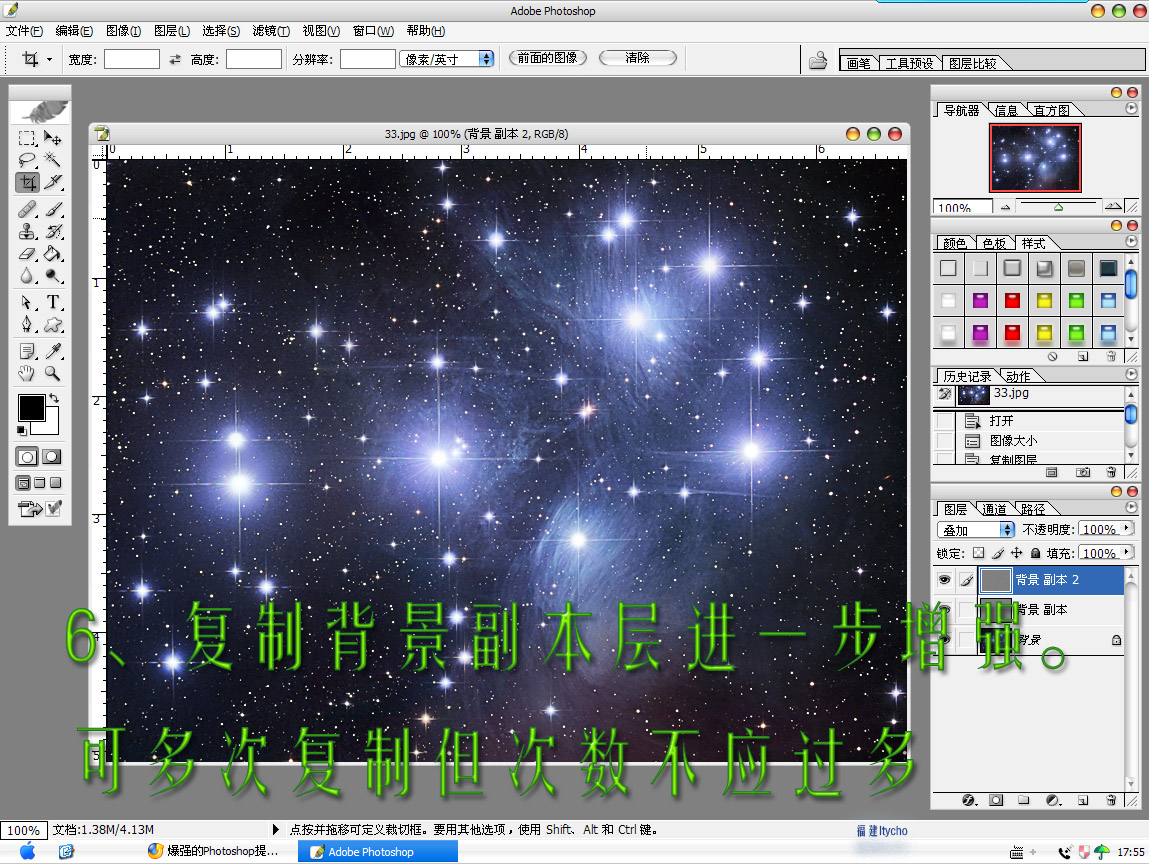Image resolution: width=1149 pixels, height=864 pixels.
Task: Select the Crop tool in toolbox
Action: 27,182
